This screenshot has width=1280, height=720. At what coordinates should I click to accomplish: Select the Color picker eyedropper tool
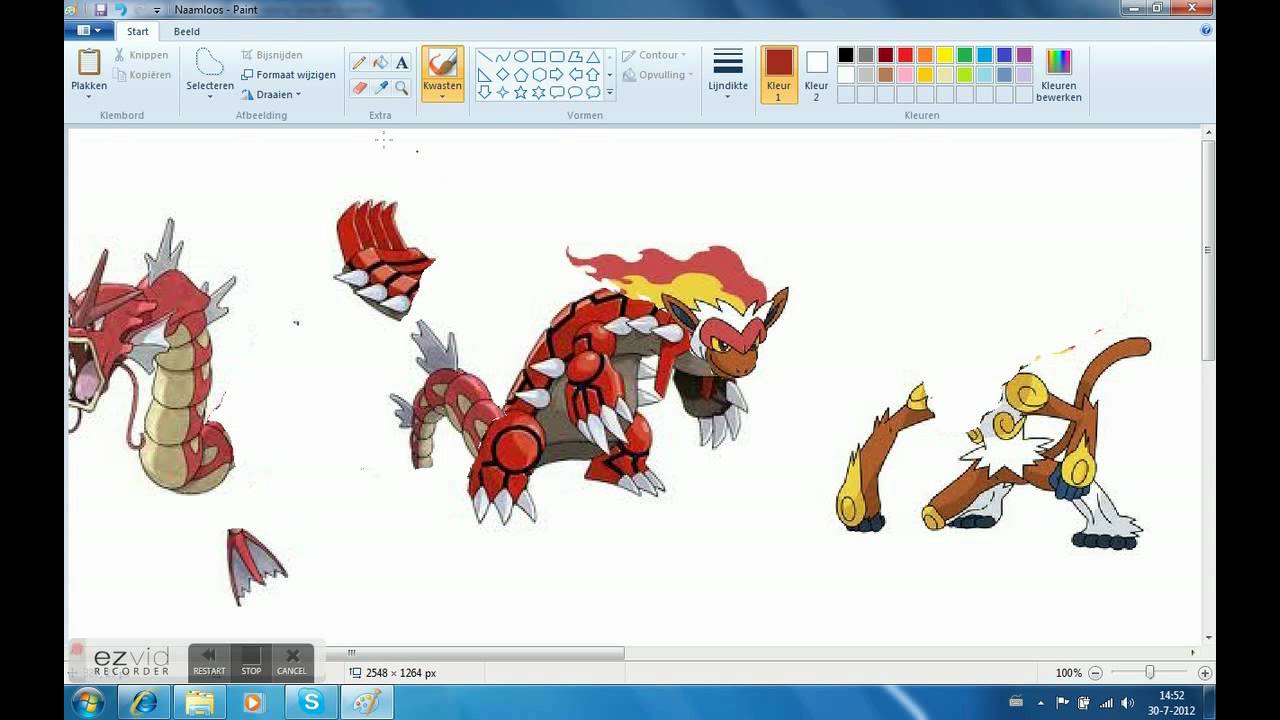point(380,88)
